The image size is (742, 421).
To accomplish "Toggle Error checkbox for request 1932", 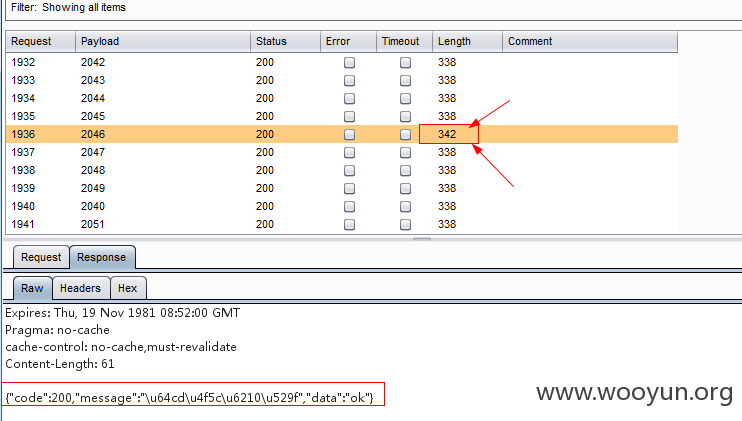I will pos(349,62).
